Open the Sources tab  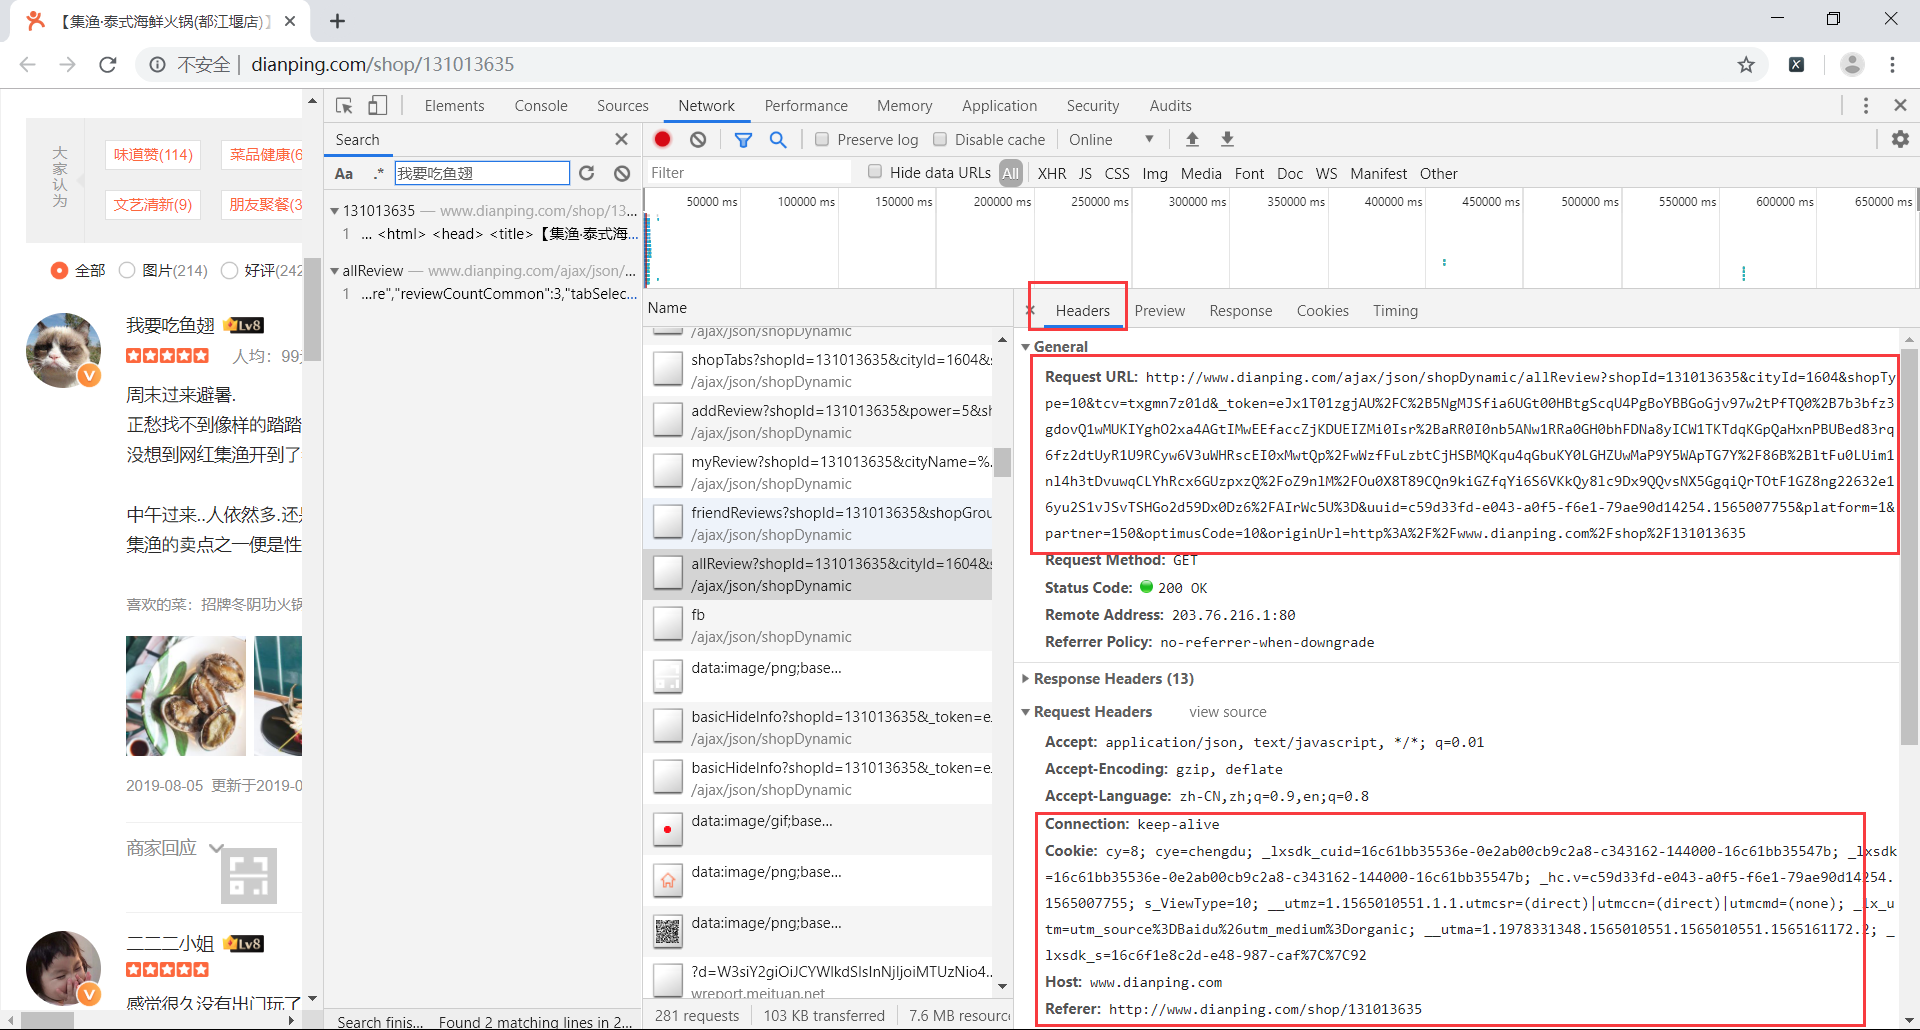[x=622, y=106]
